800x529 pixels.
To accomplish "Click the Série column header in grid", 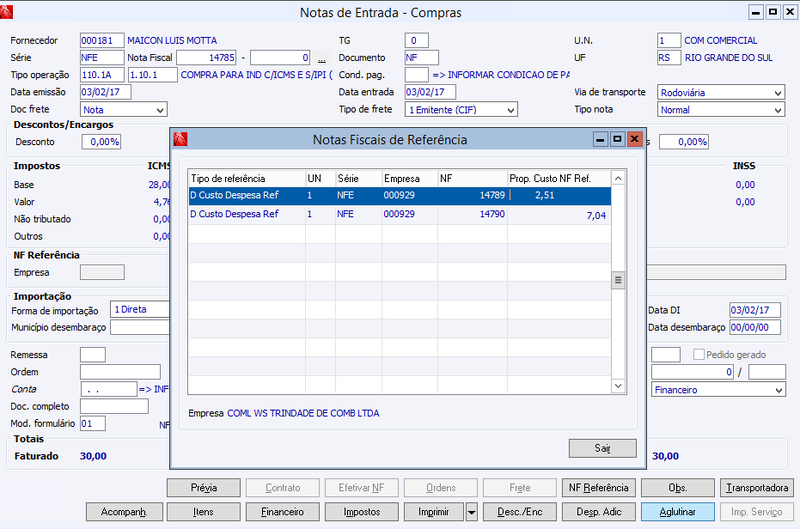I will [358, 179].
